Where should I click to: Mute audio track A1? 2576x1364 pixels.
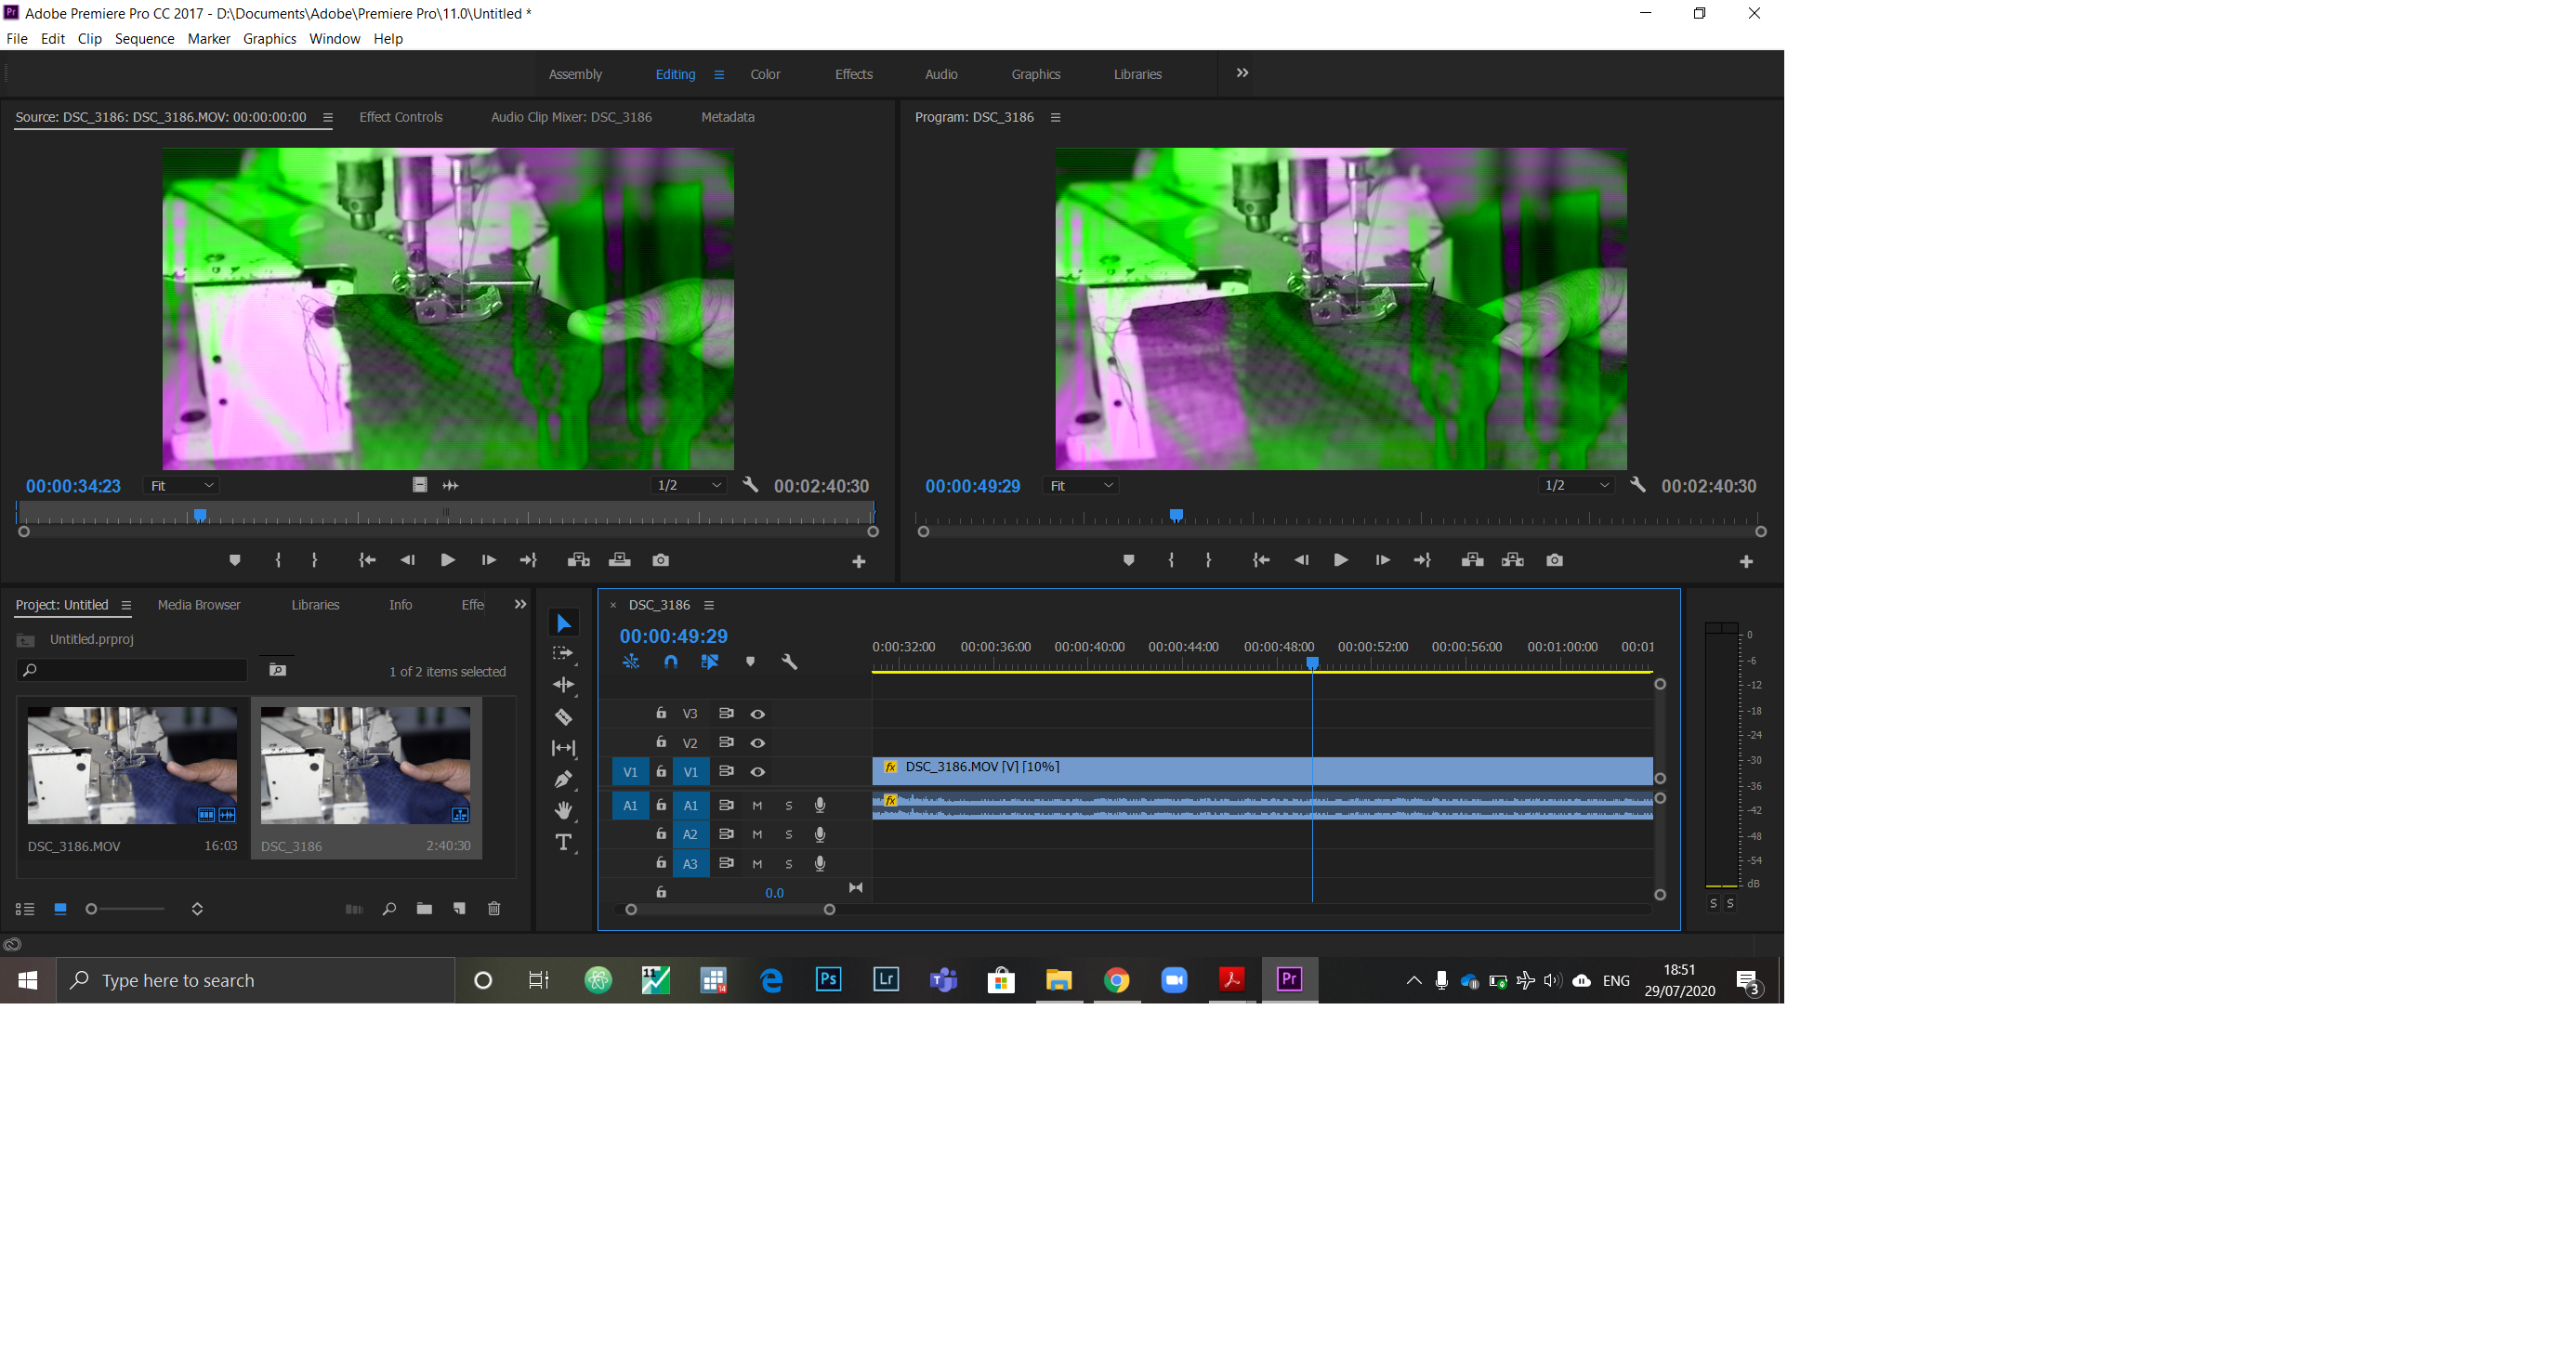757,806
